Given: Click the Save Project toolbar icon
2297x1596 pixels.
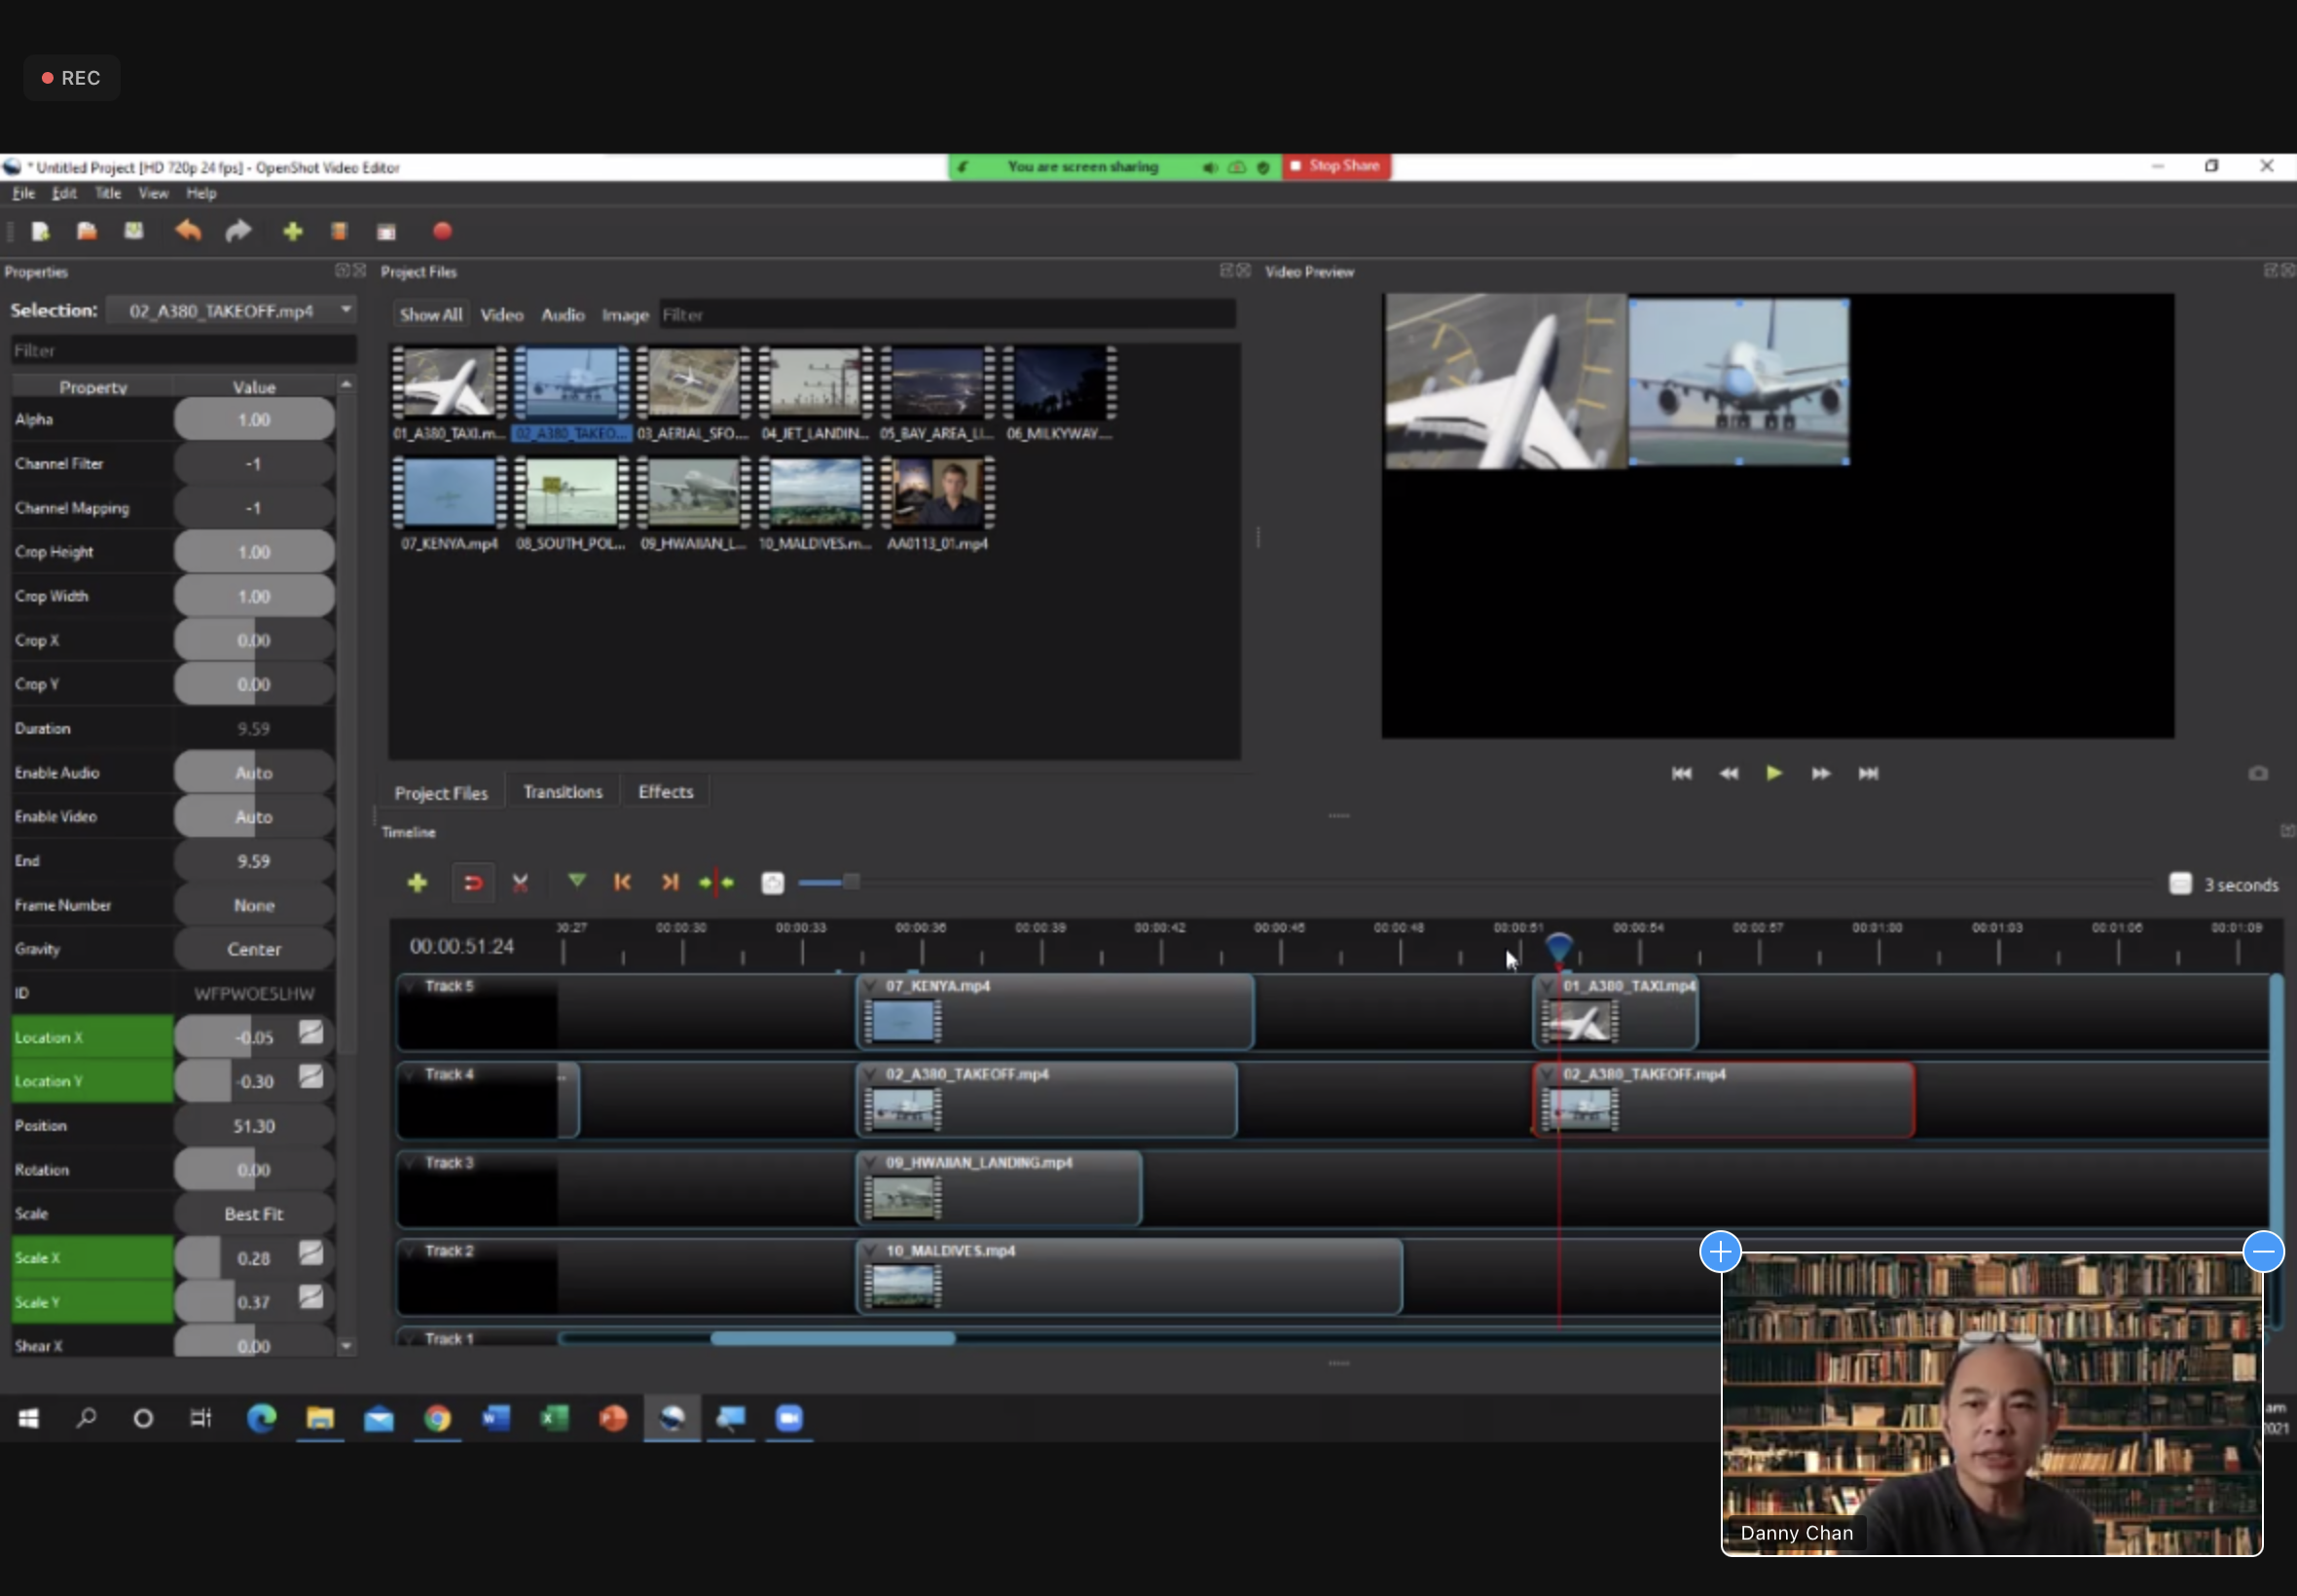Looking at the screenshot, I should click(x=133, y=232).
